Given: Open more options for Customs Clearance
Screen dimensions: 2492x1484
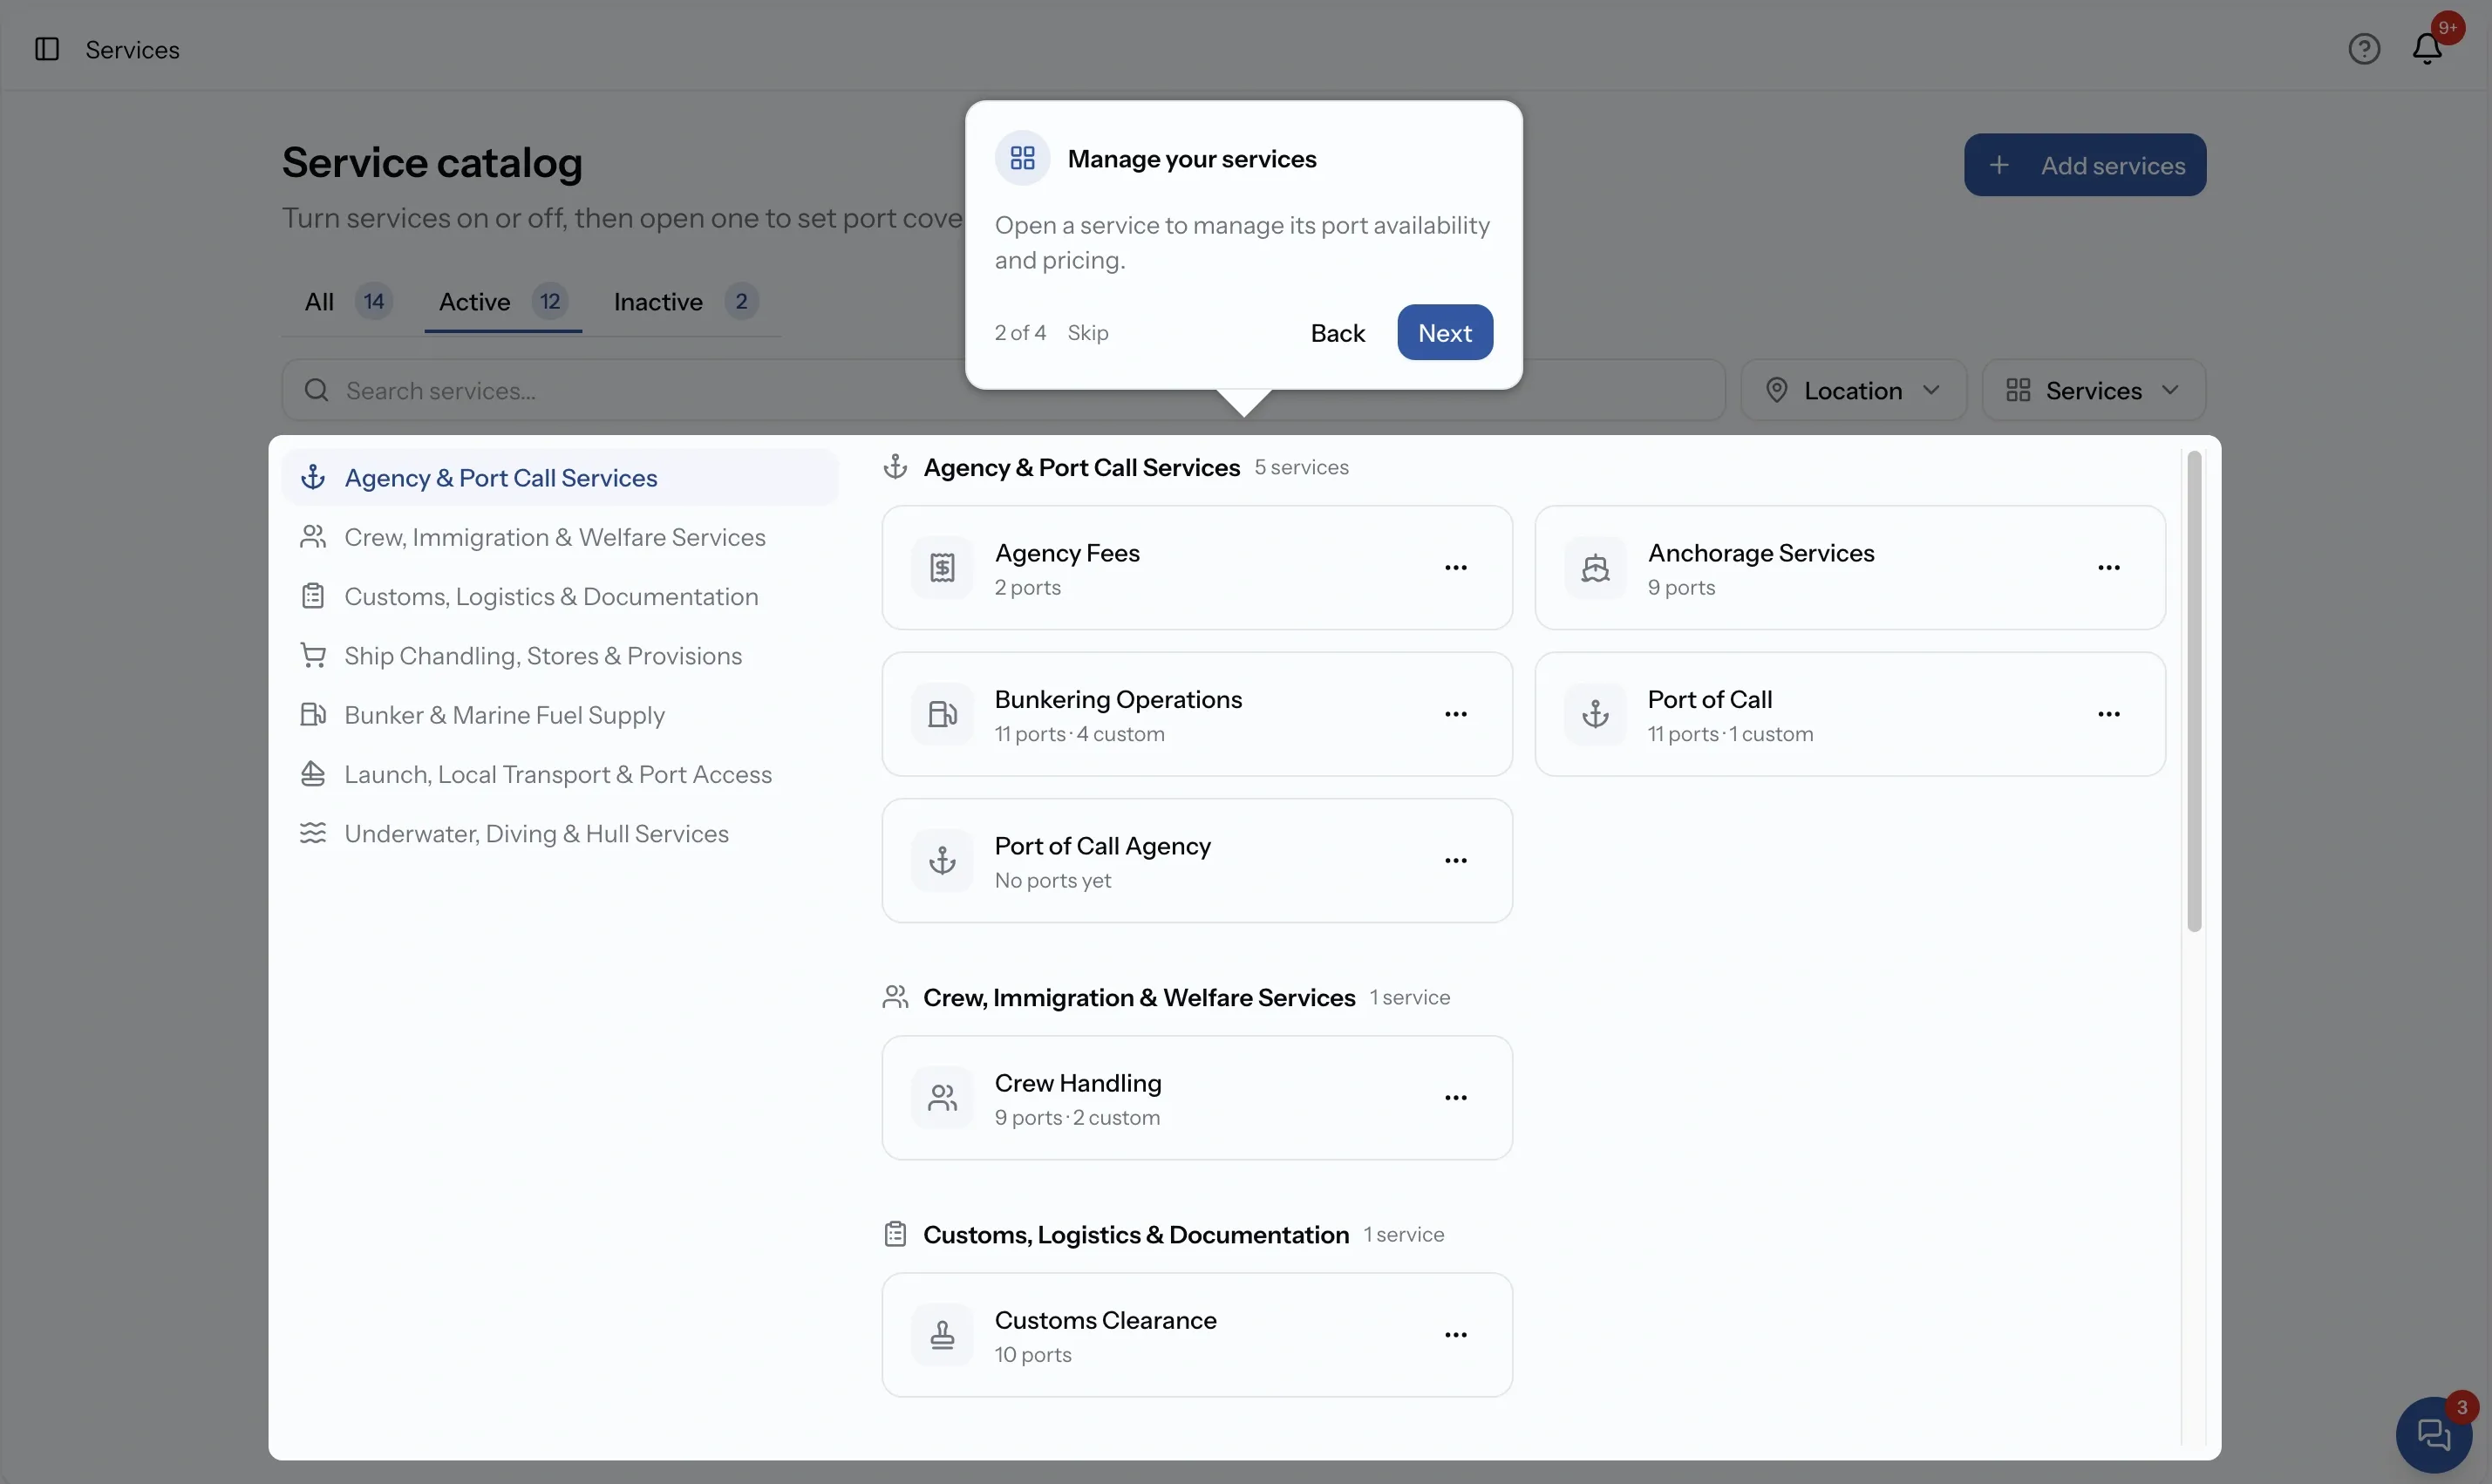Looking at the screenshot, I should 1456,1335.
